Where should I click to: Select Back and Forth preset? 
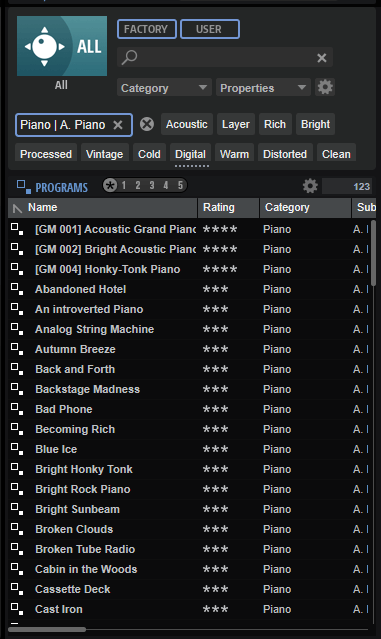[x=75, y=369]
